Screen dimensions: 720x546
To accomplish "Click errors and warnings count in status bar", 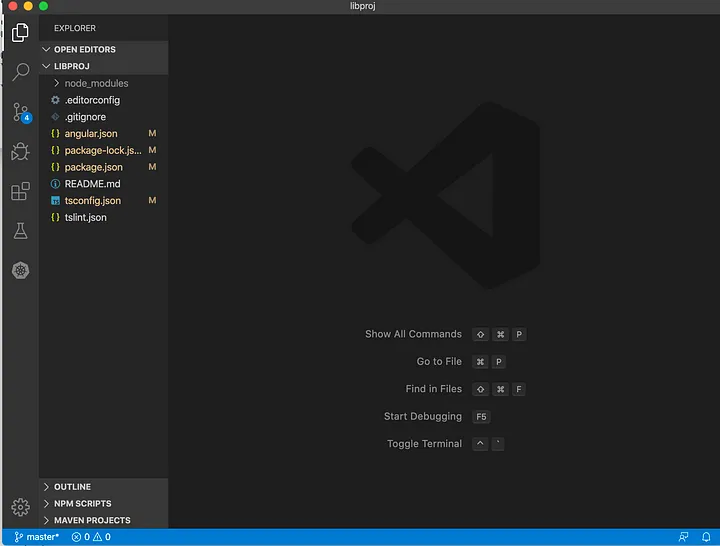I will [92, 537].
